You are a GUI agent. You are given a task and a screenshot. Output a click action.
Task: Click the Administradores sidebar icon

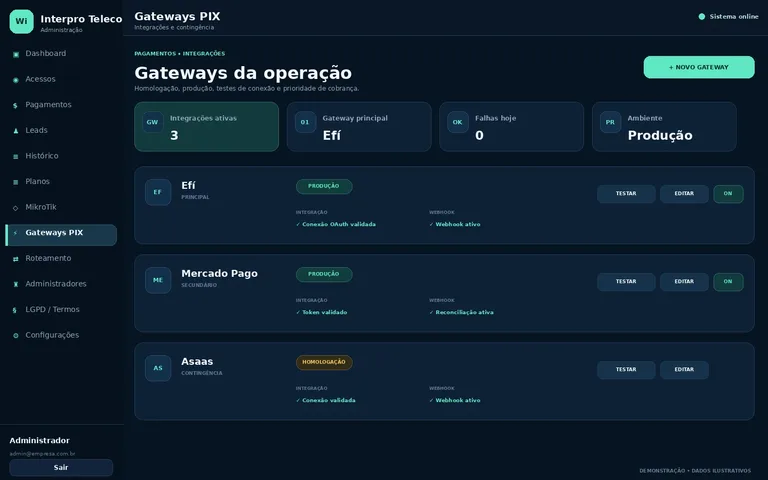[16, 284]
